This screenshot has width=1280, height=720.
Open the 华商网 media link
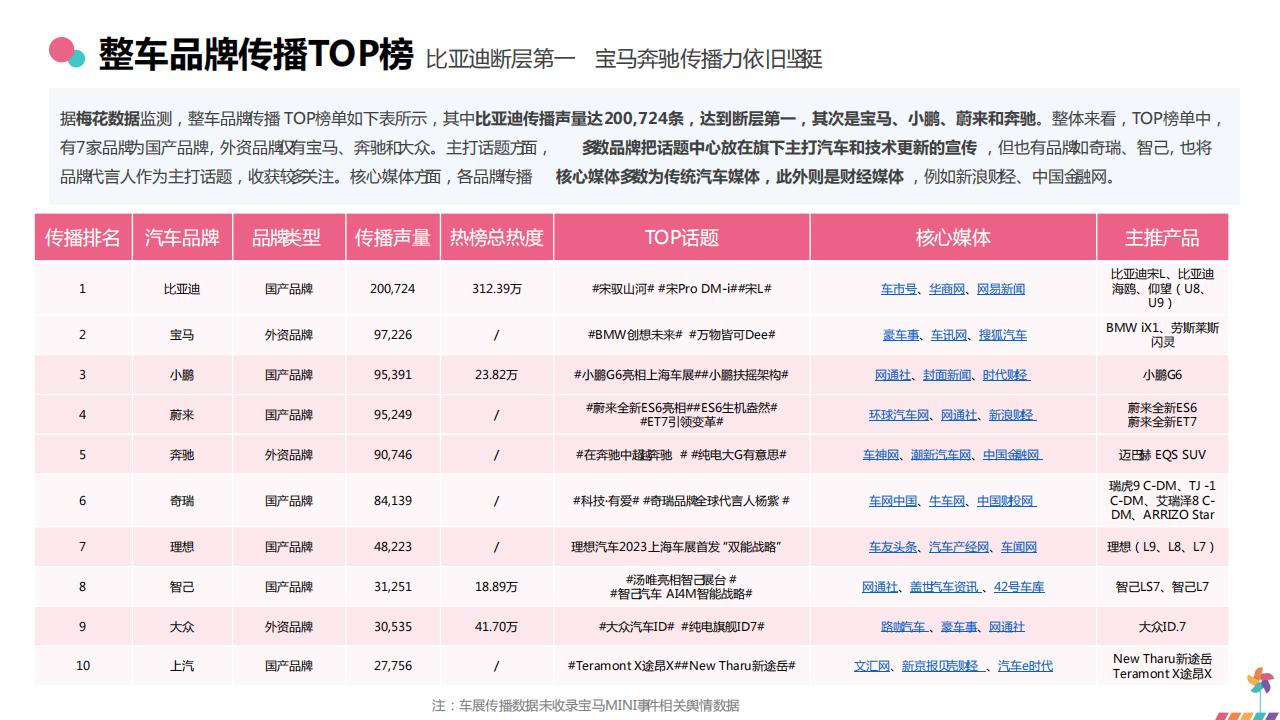[946, 289]
